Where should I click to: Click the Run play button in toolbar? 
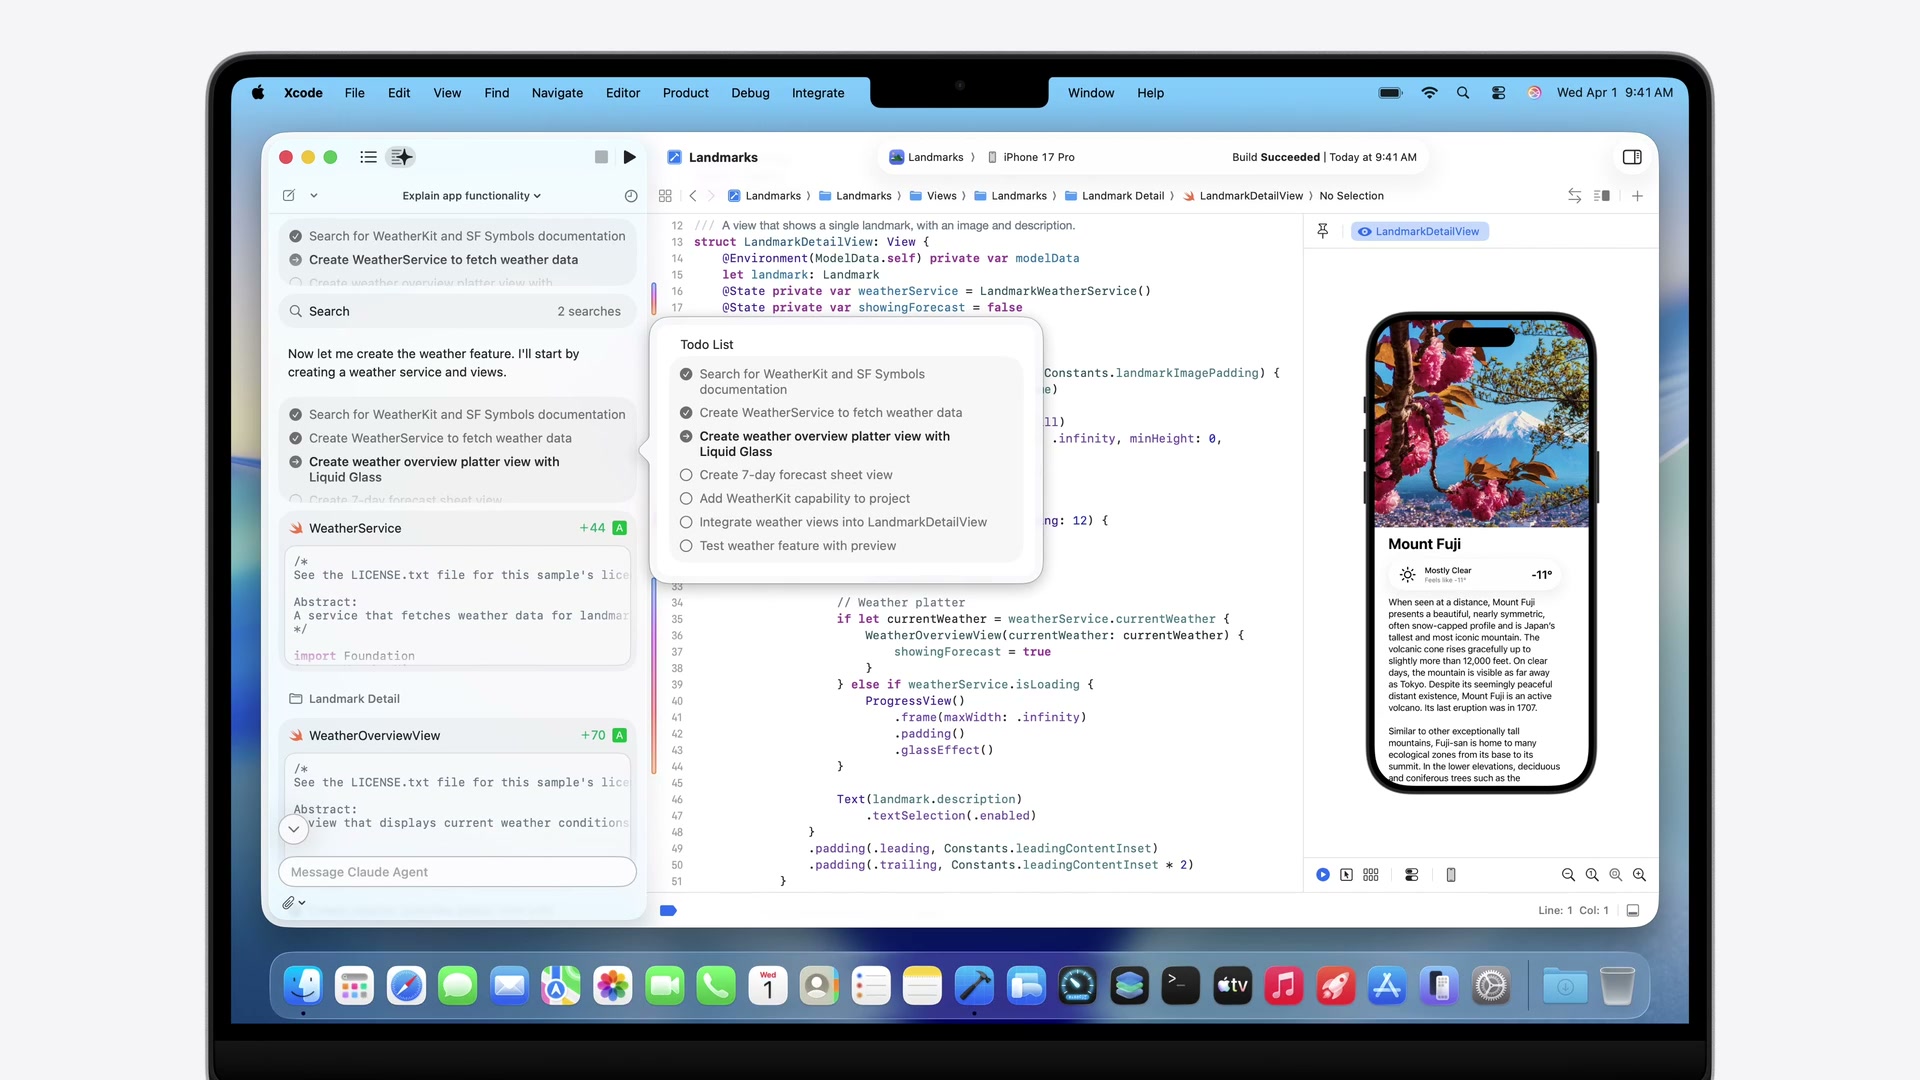coord(629,157)
